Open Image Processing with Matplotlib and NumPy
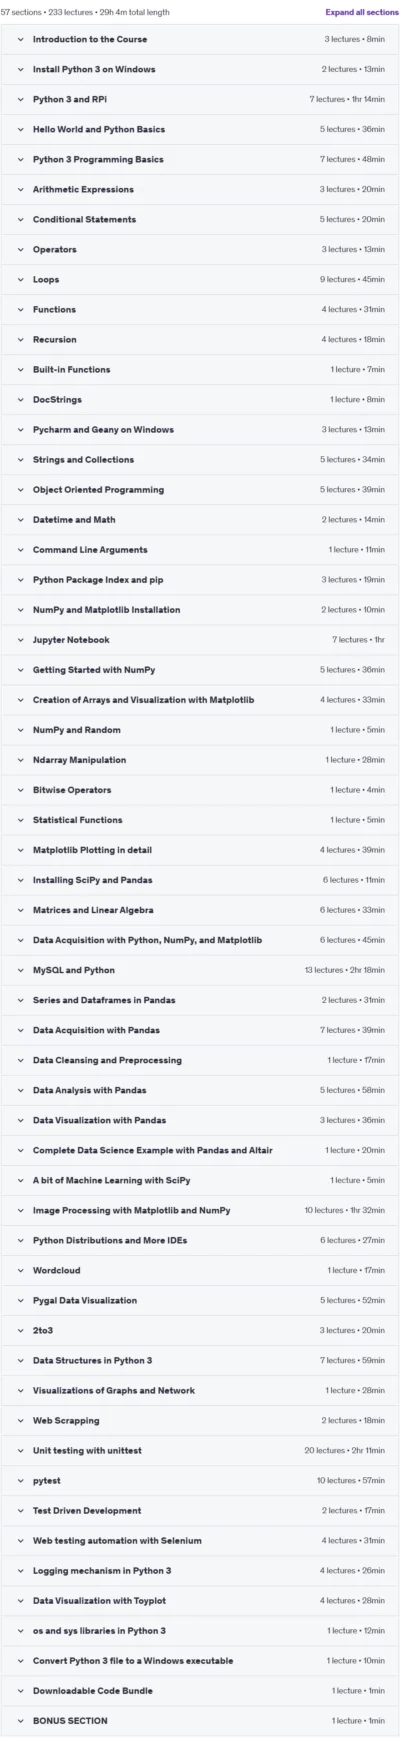400x1738 pixels. pos(200,1210)
